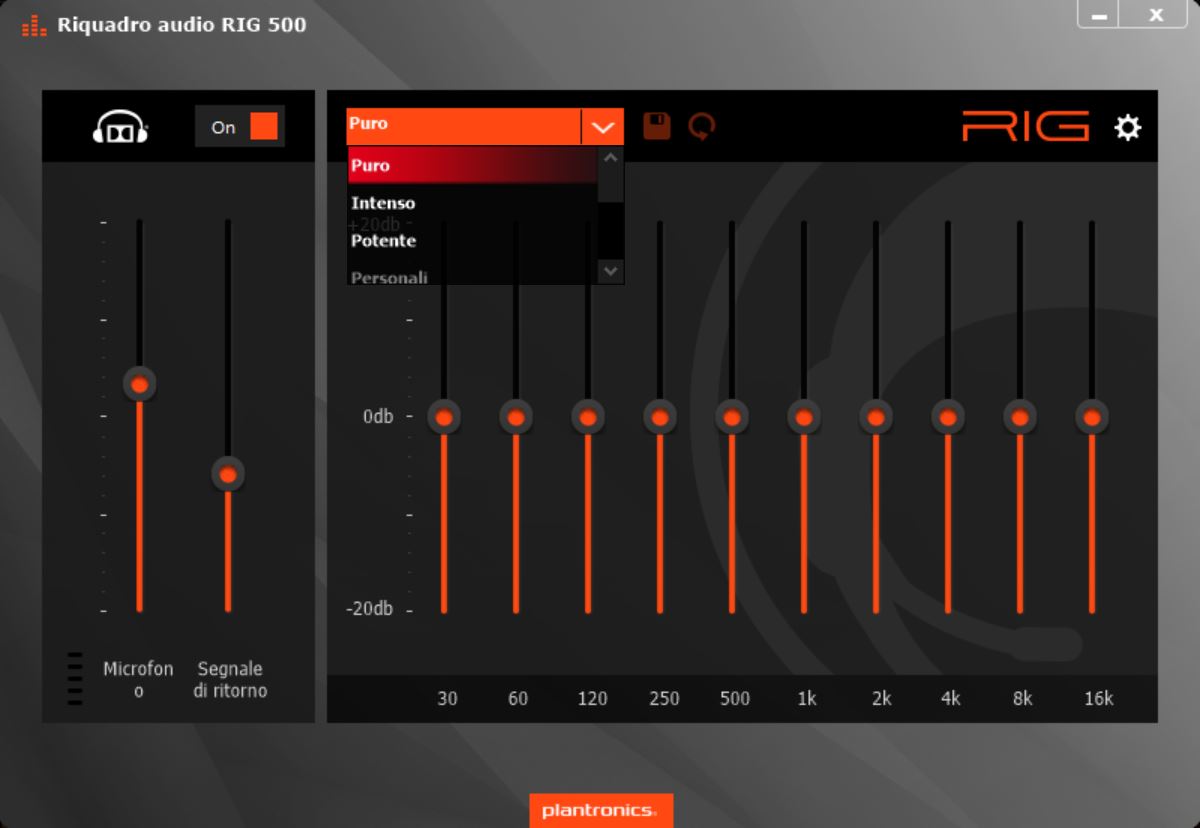The height and width of the screenshot is (828, 1200).
Task: Click the 2k band slider knob
Action: tap(876, 417)
